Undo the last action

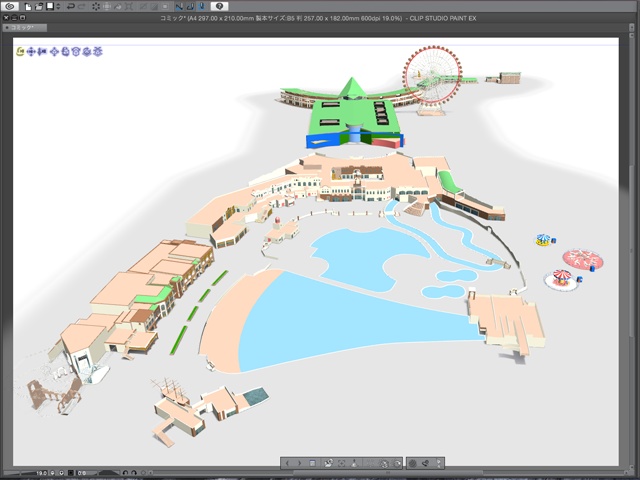click(x=71, y=6)
